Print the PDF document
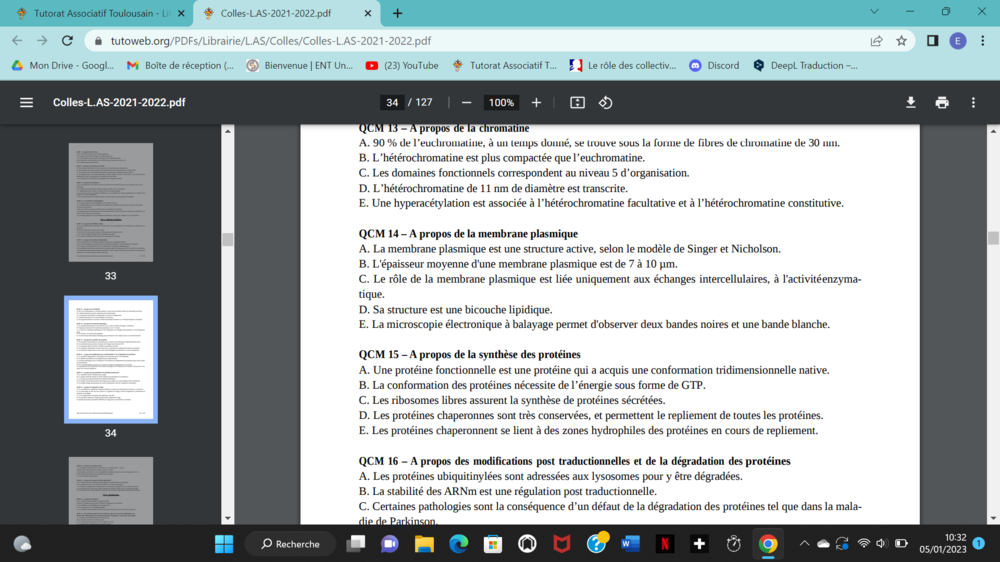This screenshot has width=1000, height=562. 942,103
